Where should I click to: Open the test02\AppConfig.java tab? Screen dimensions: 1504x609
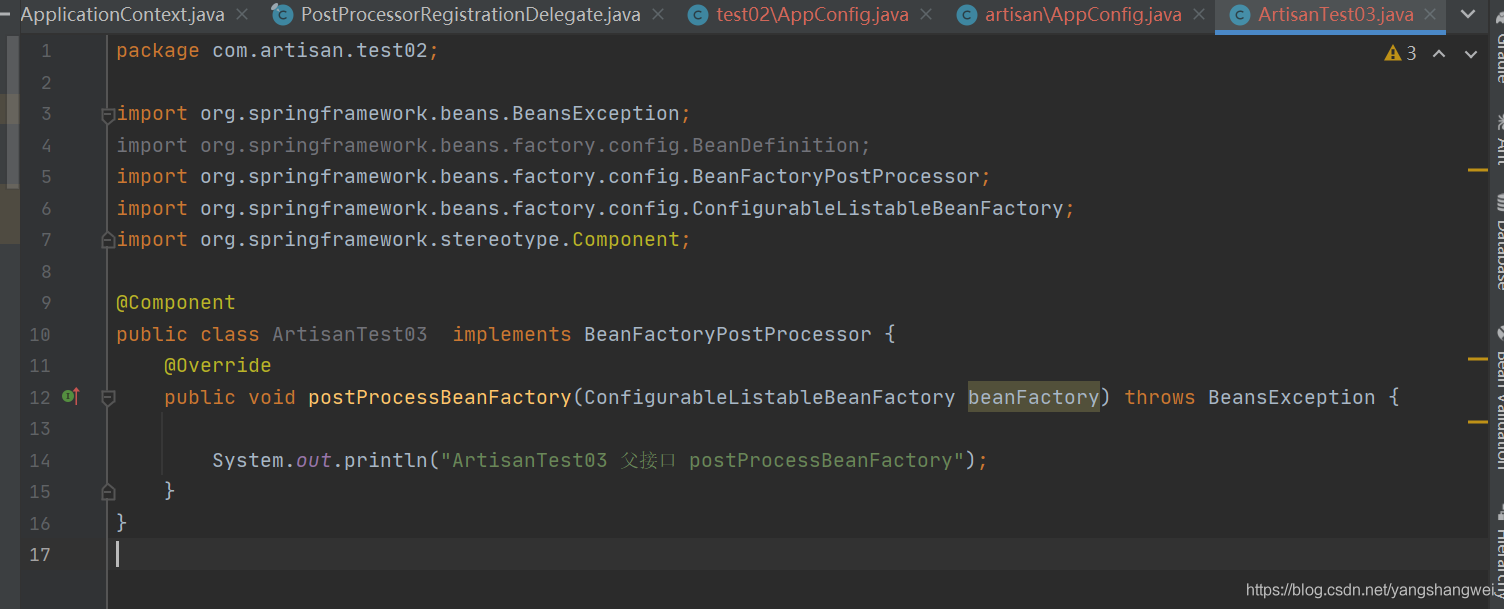click(x=810, y=15)
